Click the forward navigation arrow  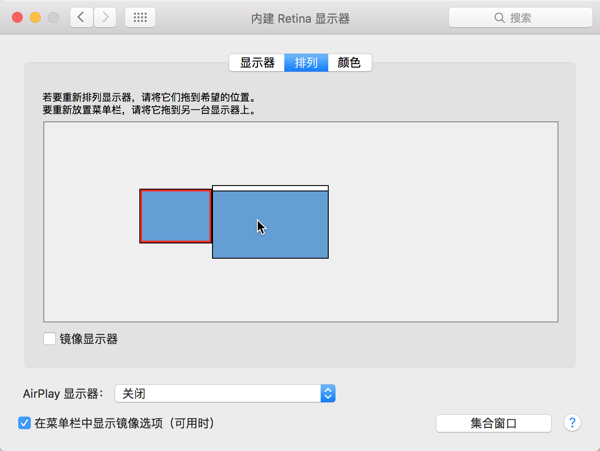105,18
